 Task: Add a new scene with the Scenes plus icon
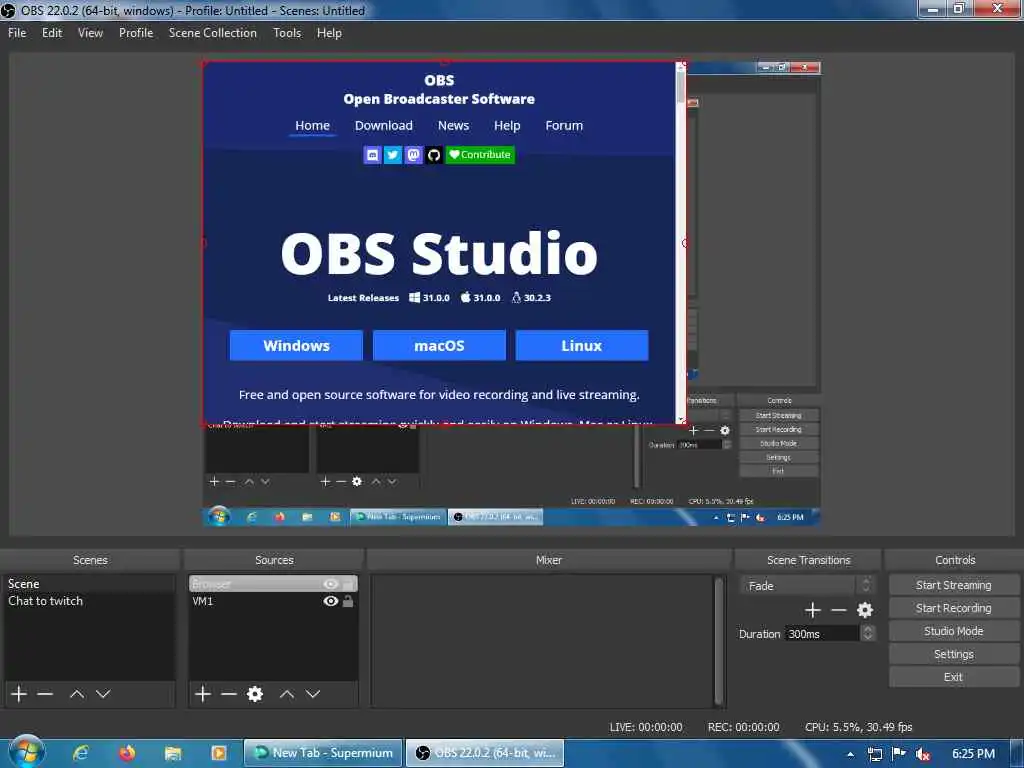point(19,694)
